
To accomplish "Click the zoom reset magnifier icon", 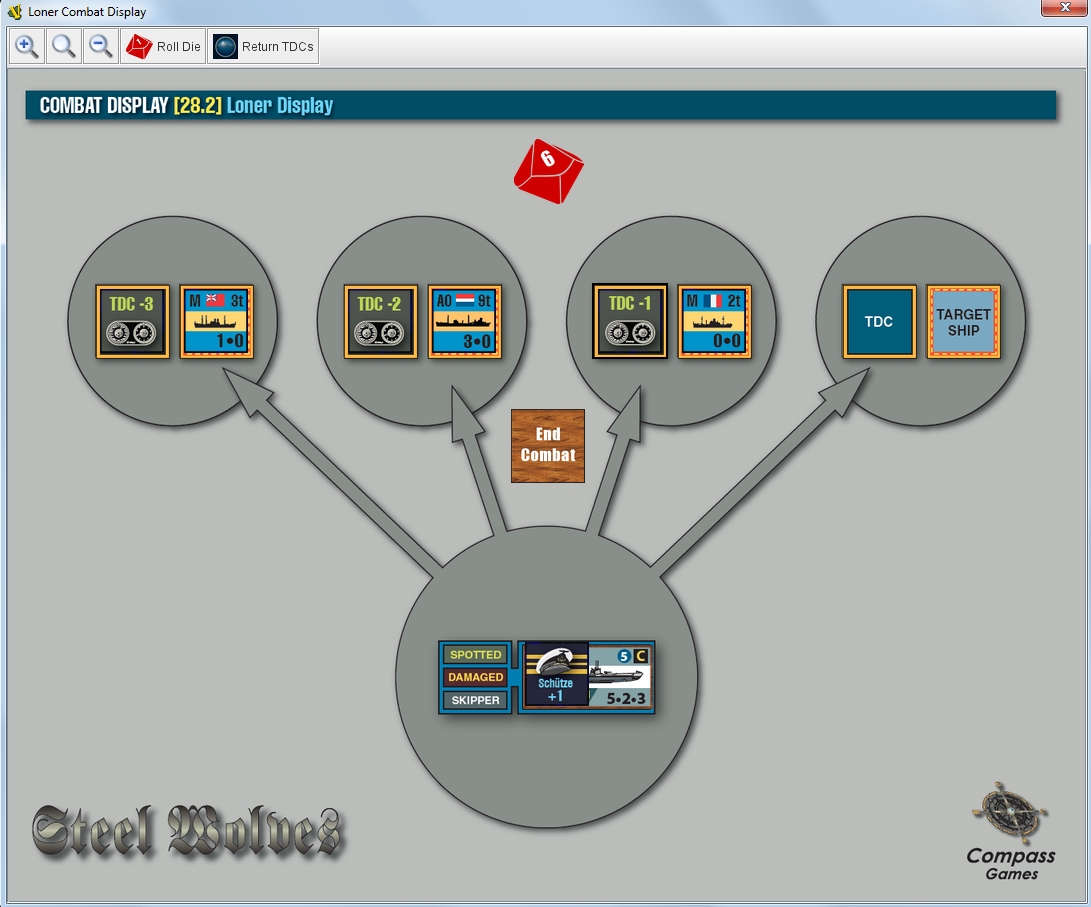I will click(x=64, y=47).
